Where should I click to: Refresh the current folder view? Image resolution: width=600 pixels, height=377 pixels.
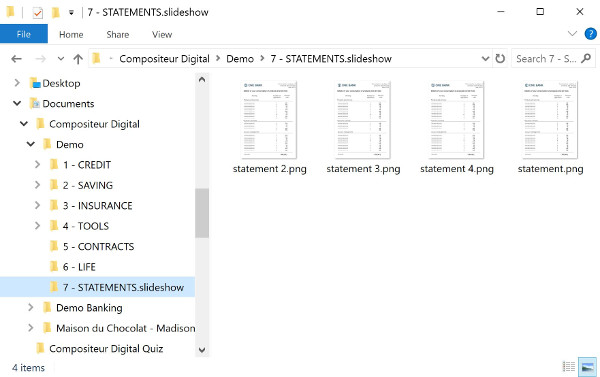pos(500,59)
